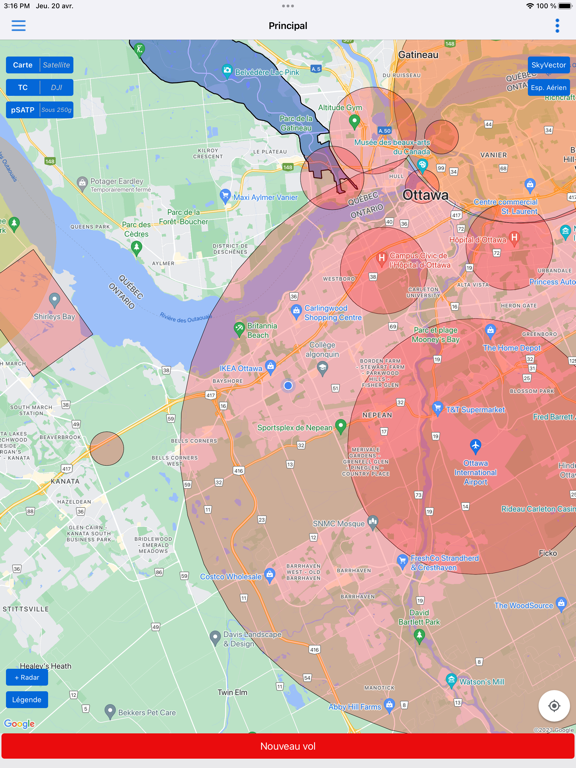Tap the Ottawa city label
576x768 pixels.
point(425,195)
